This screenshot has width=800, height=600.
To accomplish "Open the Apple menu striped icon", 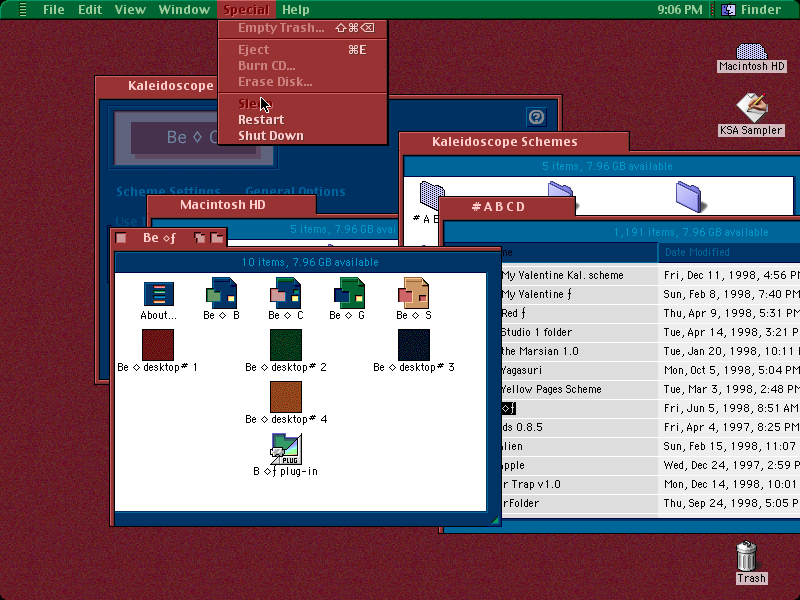I will 22,9.
